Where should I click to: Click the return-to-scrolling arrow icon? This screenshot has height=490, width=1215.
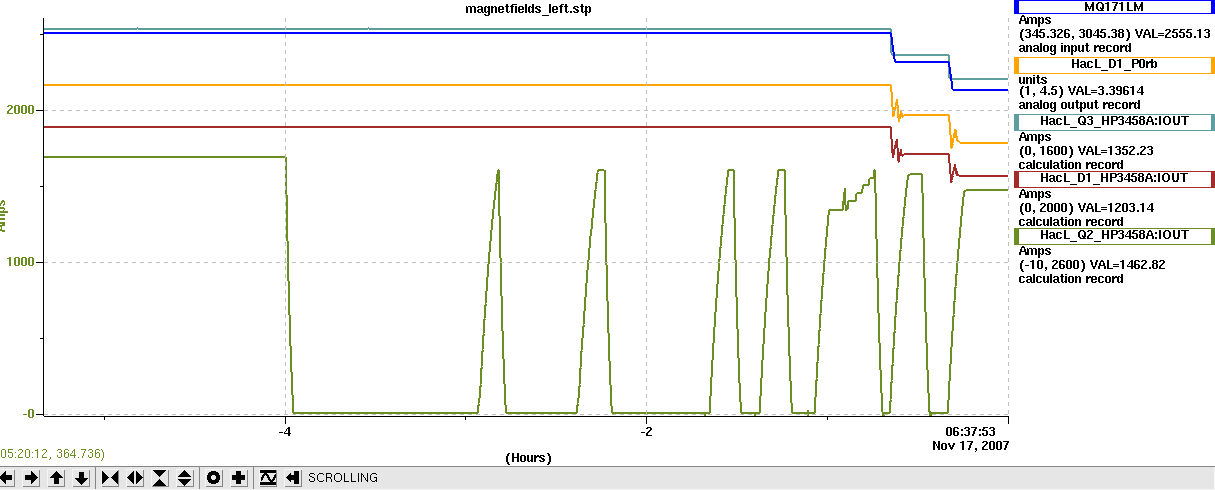click(292, 478)
